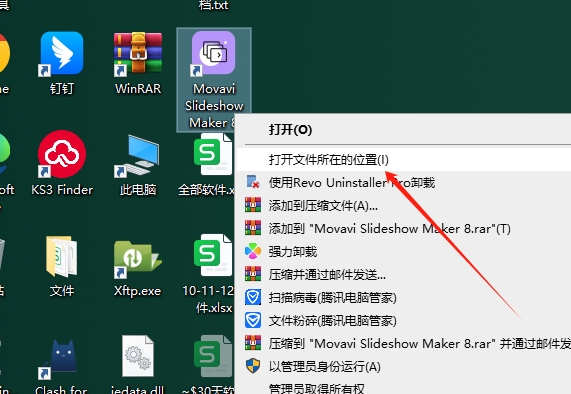This screenshot has height=394, width=571.
Task: Select the 全部软件 spreadsheet file icon
Action: (x=213, y=154)
